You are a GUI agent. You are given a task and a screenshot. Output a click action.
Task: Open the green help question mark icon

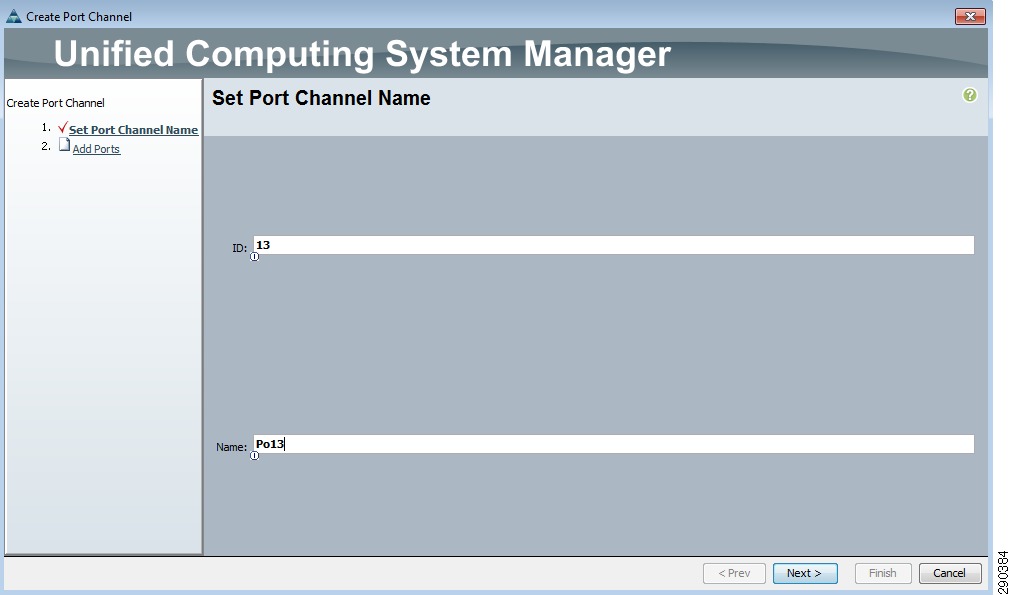coord(969,95)
